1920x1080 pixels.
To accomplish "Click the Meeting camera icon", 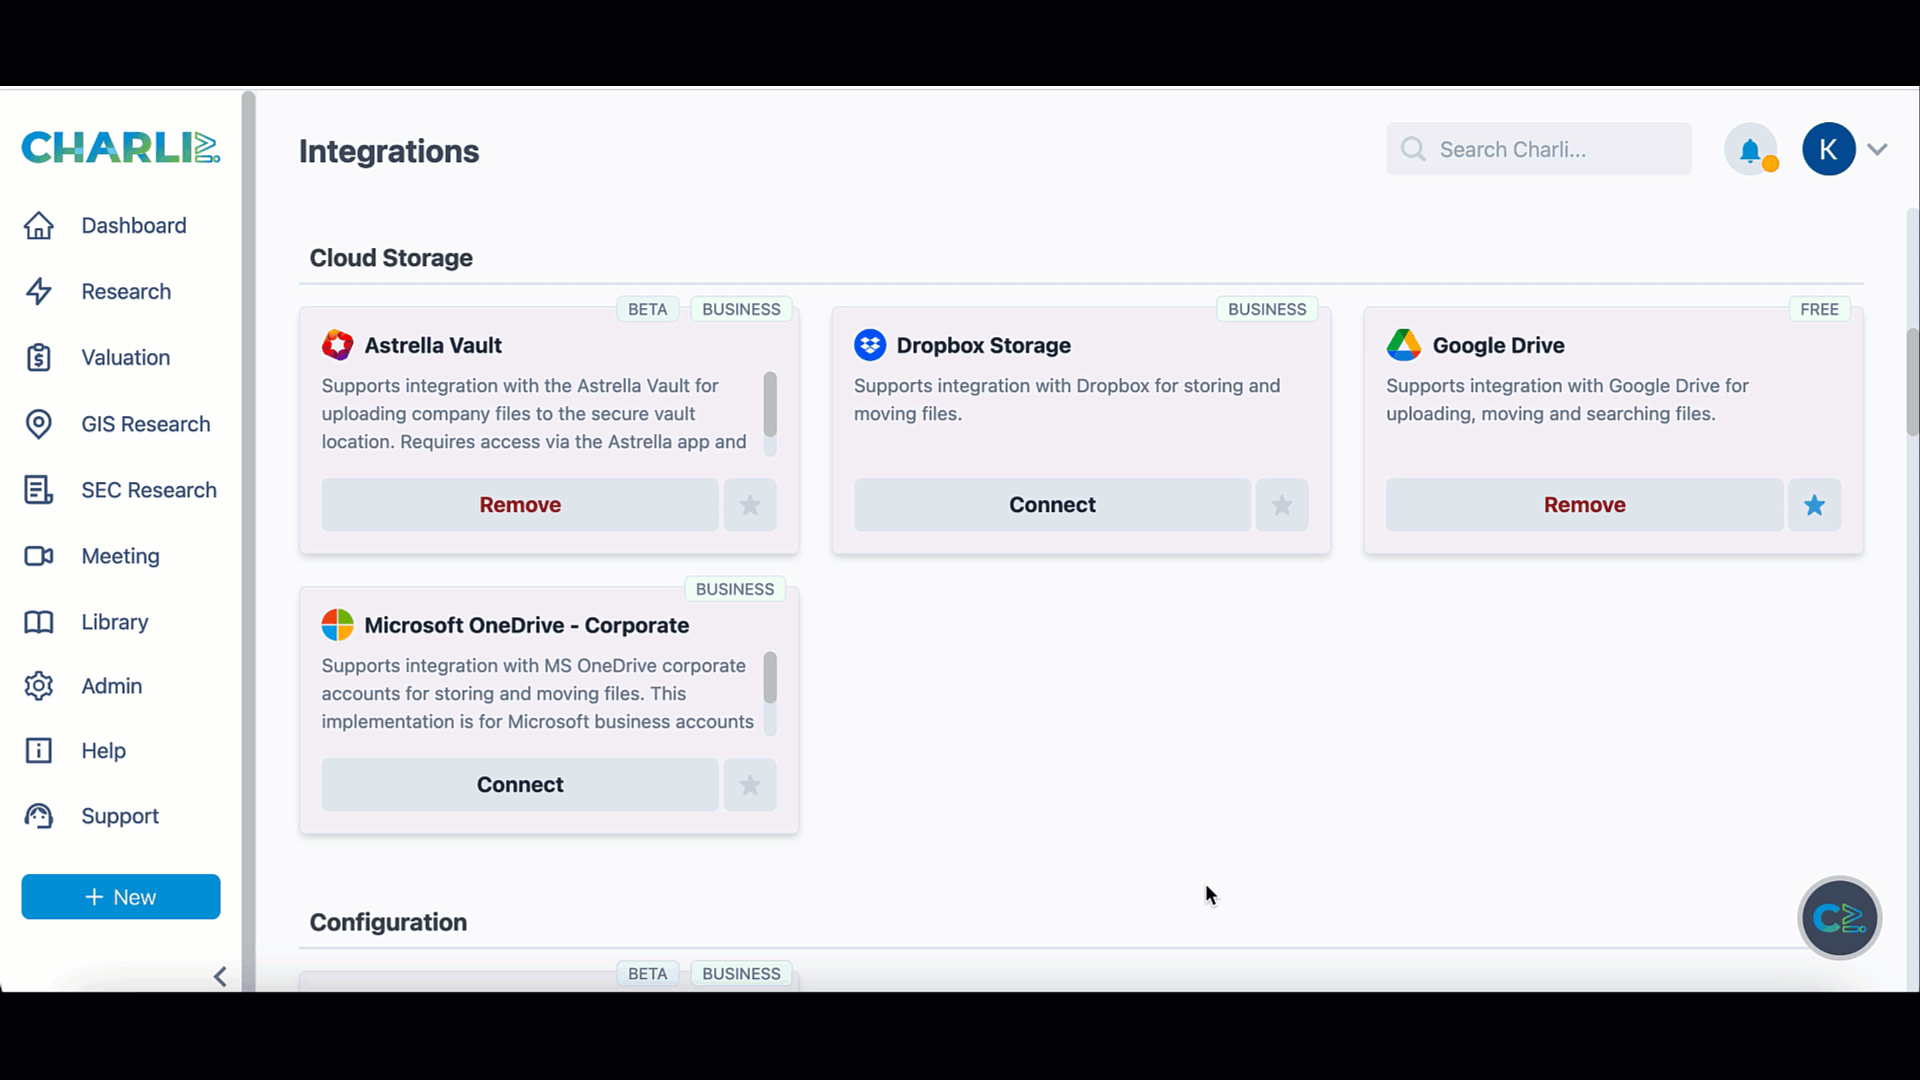I will [39, 556].
